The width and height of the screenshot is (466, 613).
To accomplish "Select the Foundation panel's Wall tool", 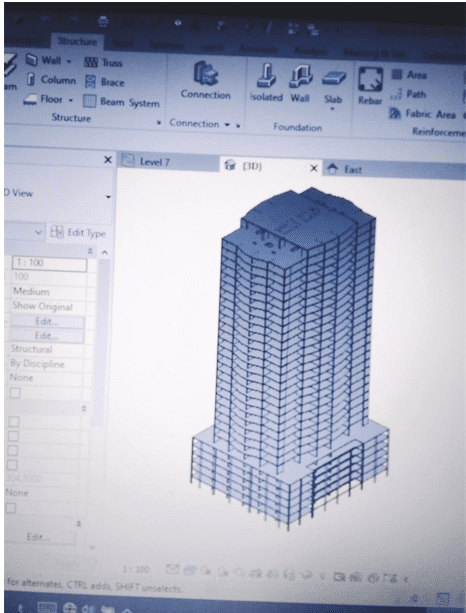I will (300, 83).
